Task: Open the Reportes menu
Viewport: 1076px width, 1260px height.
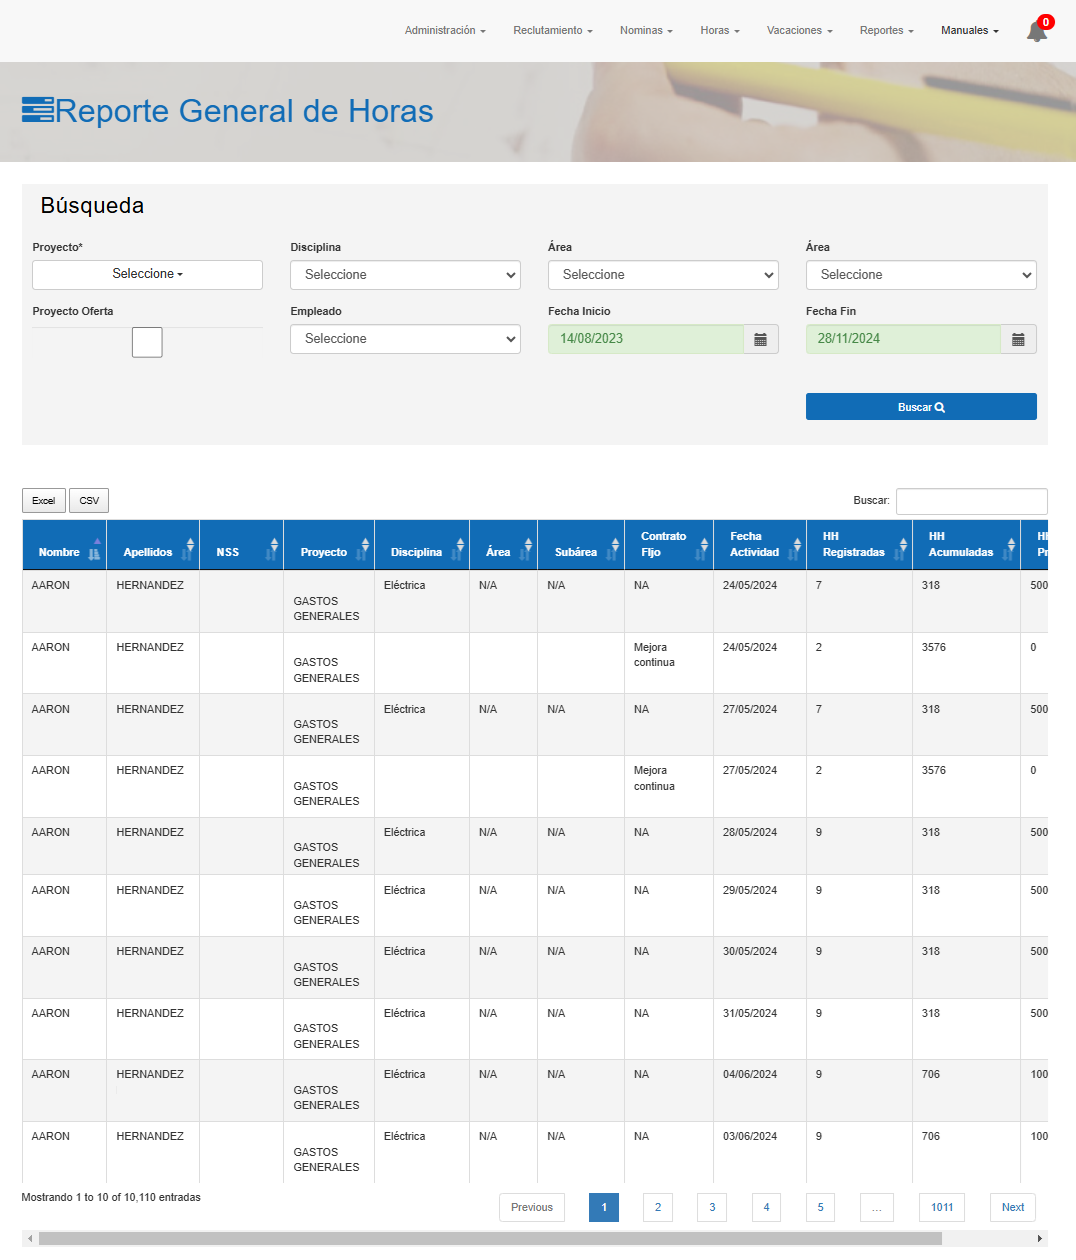Action: pos(886,31)
